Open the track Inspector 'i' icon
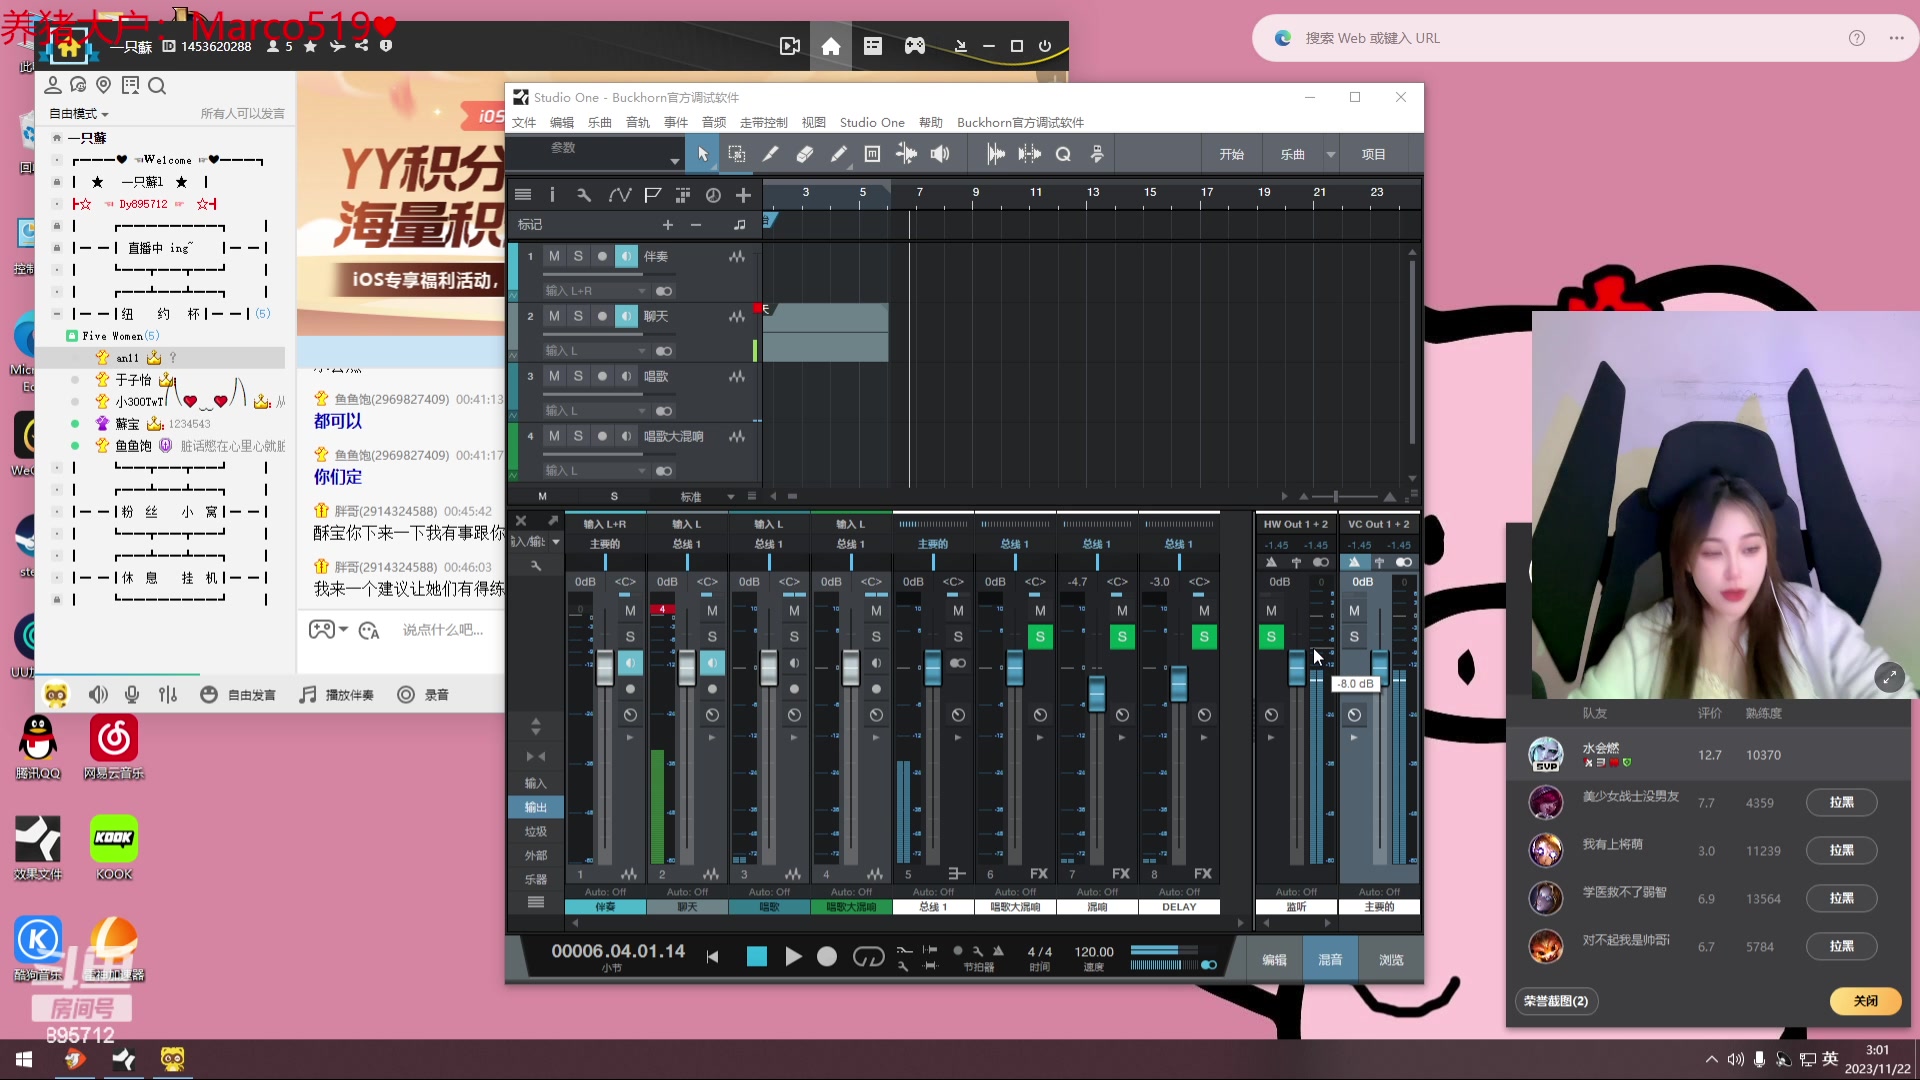The image size is (1920, 1080). pyautogui.click(x=552, y=195)
